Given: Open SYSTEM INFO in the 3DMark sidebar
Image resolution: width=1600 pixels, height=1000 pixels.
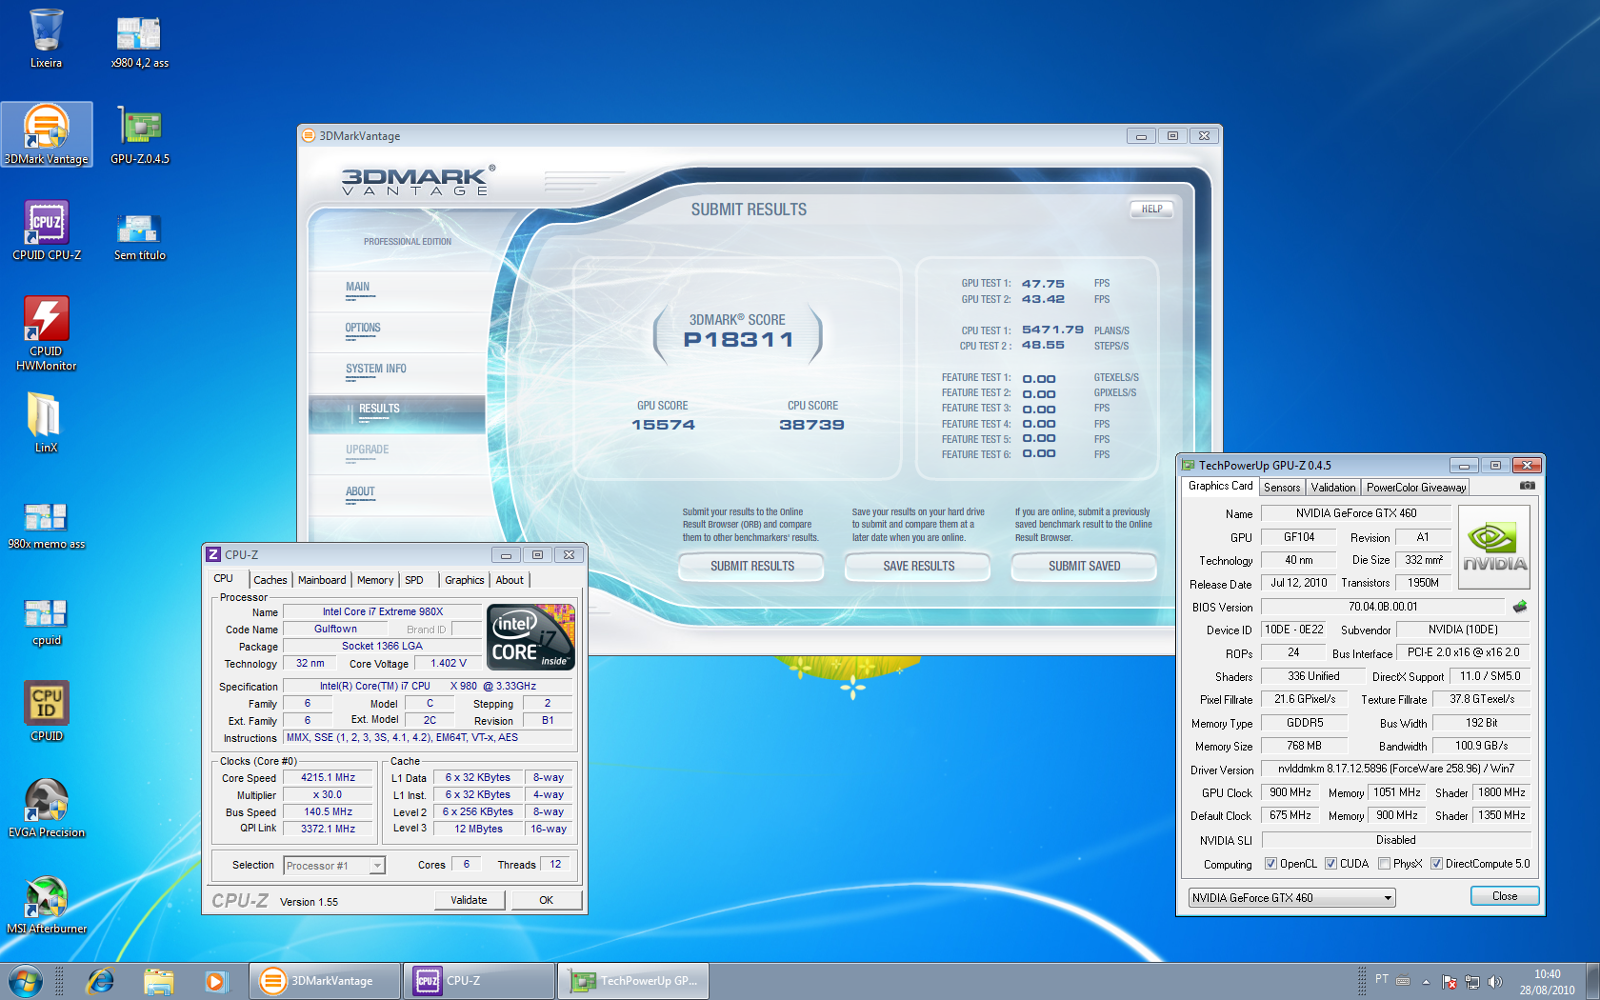Looking at the screenshot, I should 376,370.
